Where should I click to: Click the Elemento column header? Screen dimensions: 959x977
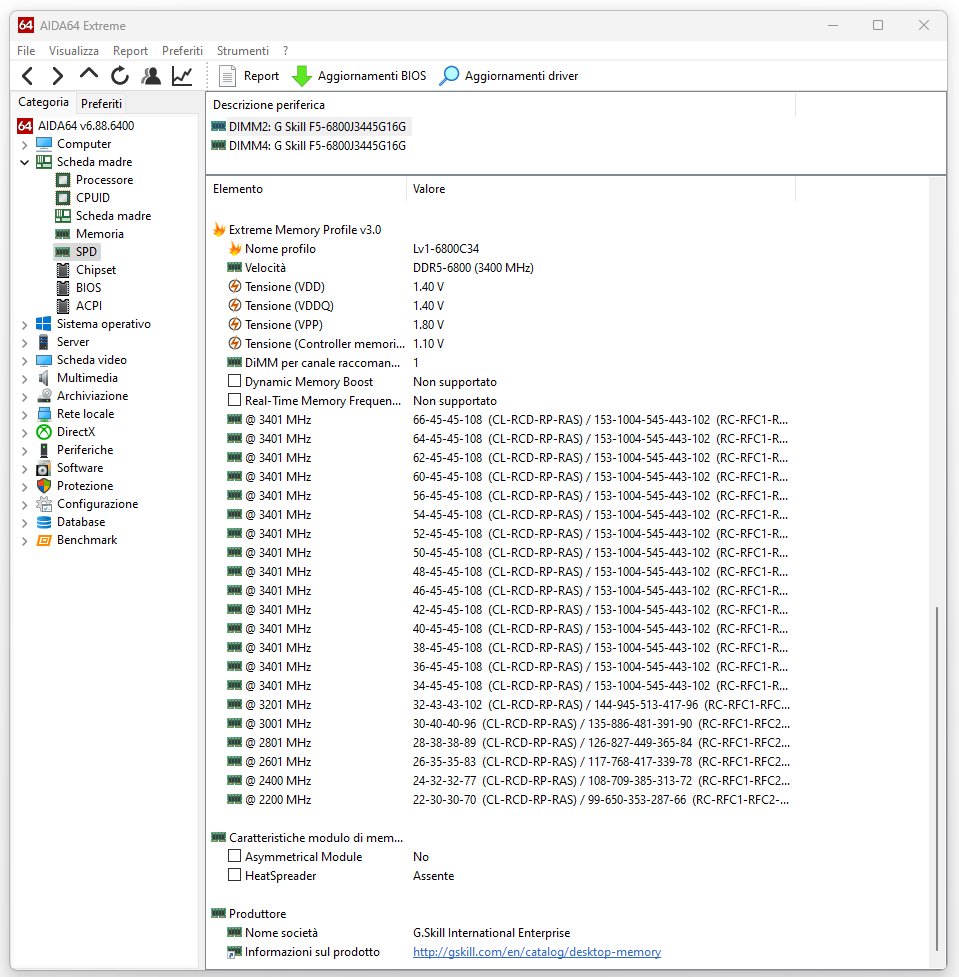pos(306,189)
